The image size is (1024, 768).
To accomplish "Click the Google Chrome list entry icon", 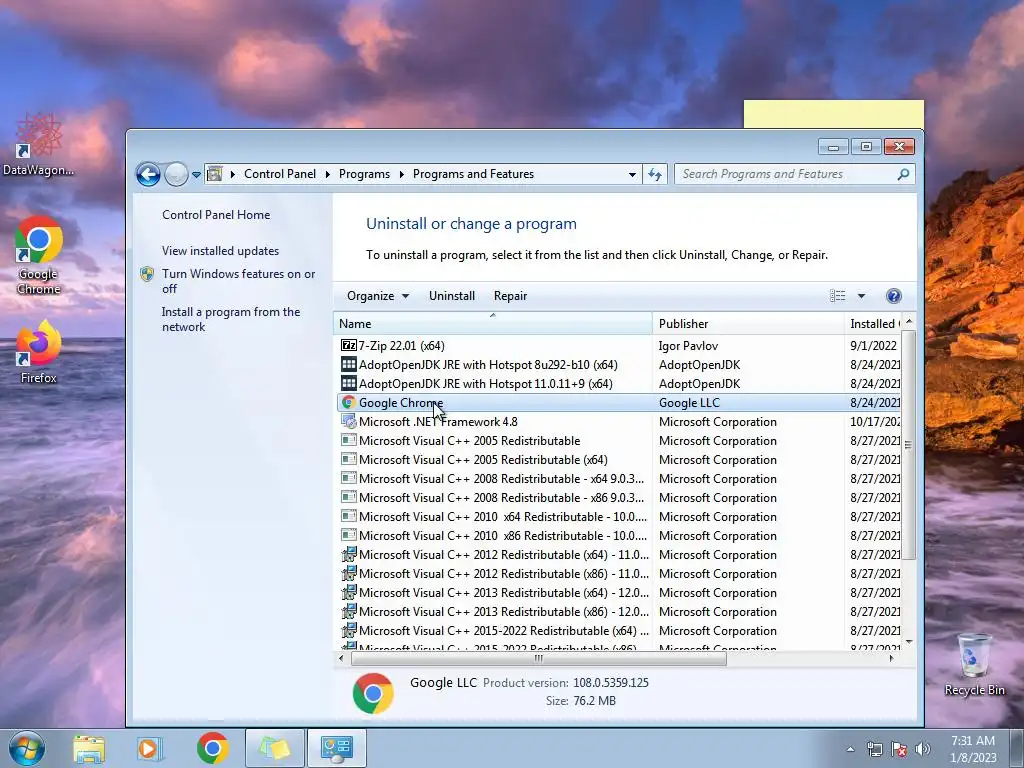I will click(349, 402).
